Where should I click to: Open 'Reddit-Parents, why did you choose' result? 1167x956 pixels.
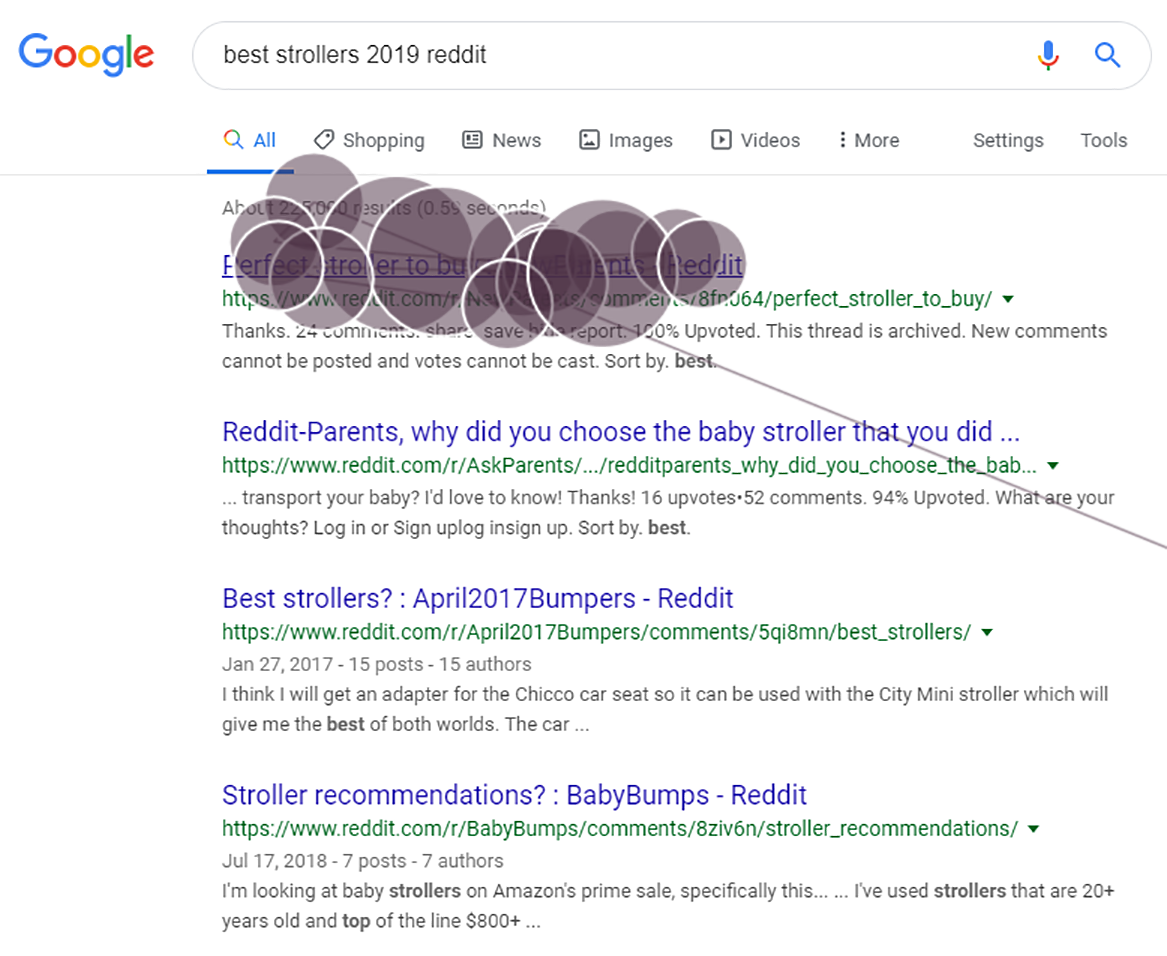coord(620,432)
